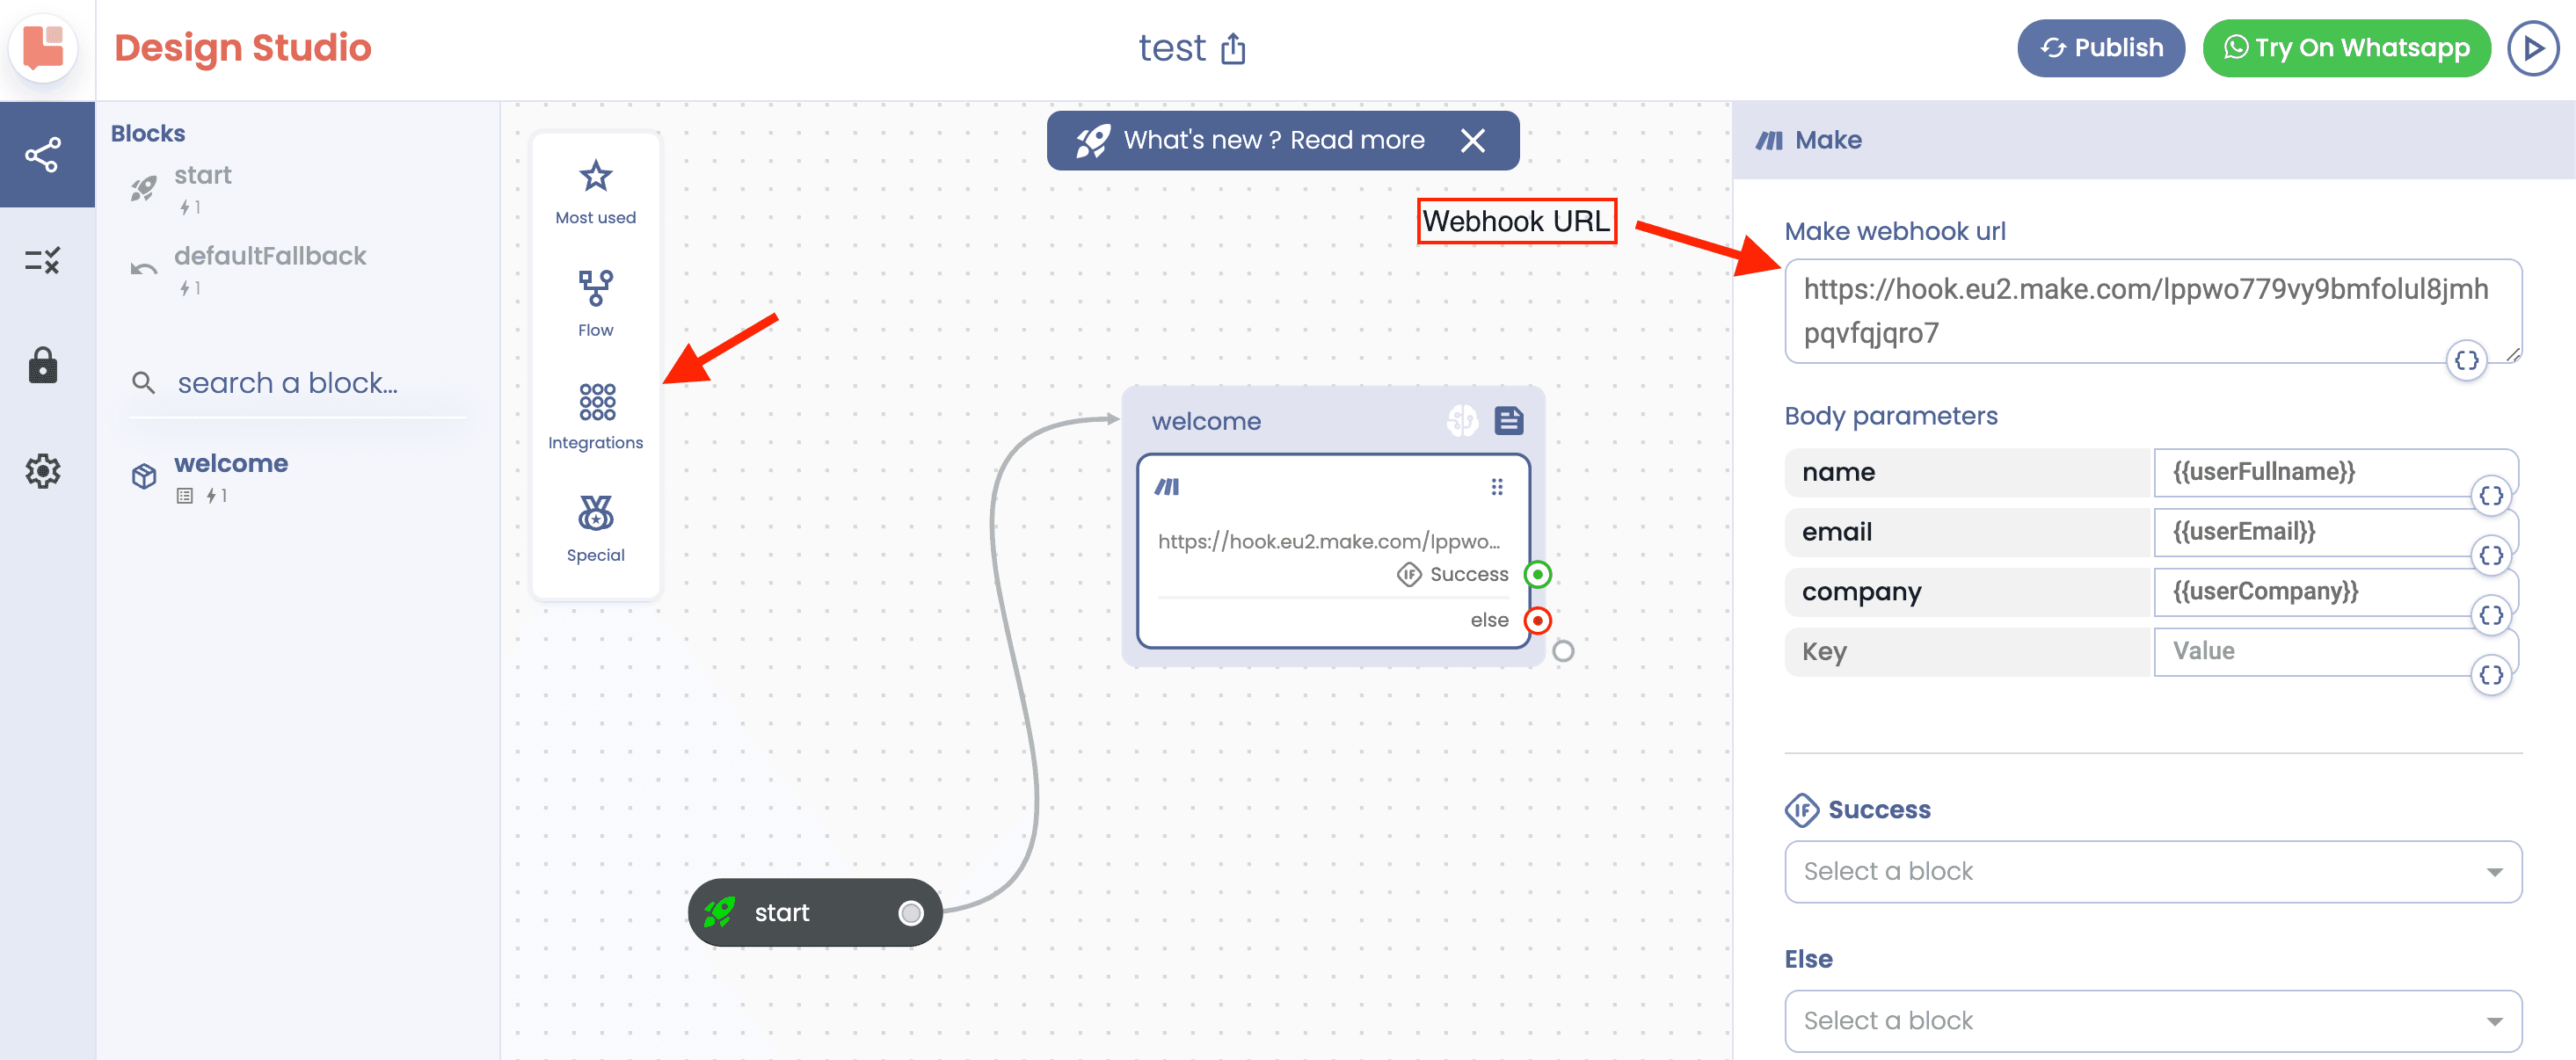Click the red else output connector
2576x1060 pixels.
(1537, 620)
